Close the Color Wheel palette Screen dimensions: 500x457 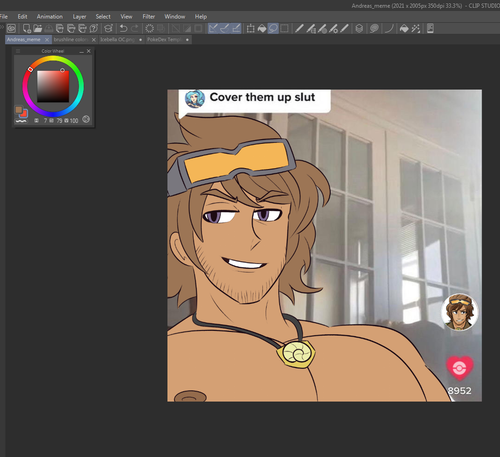[89, 51]
